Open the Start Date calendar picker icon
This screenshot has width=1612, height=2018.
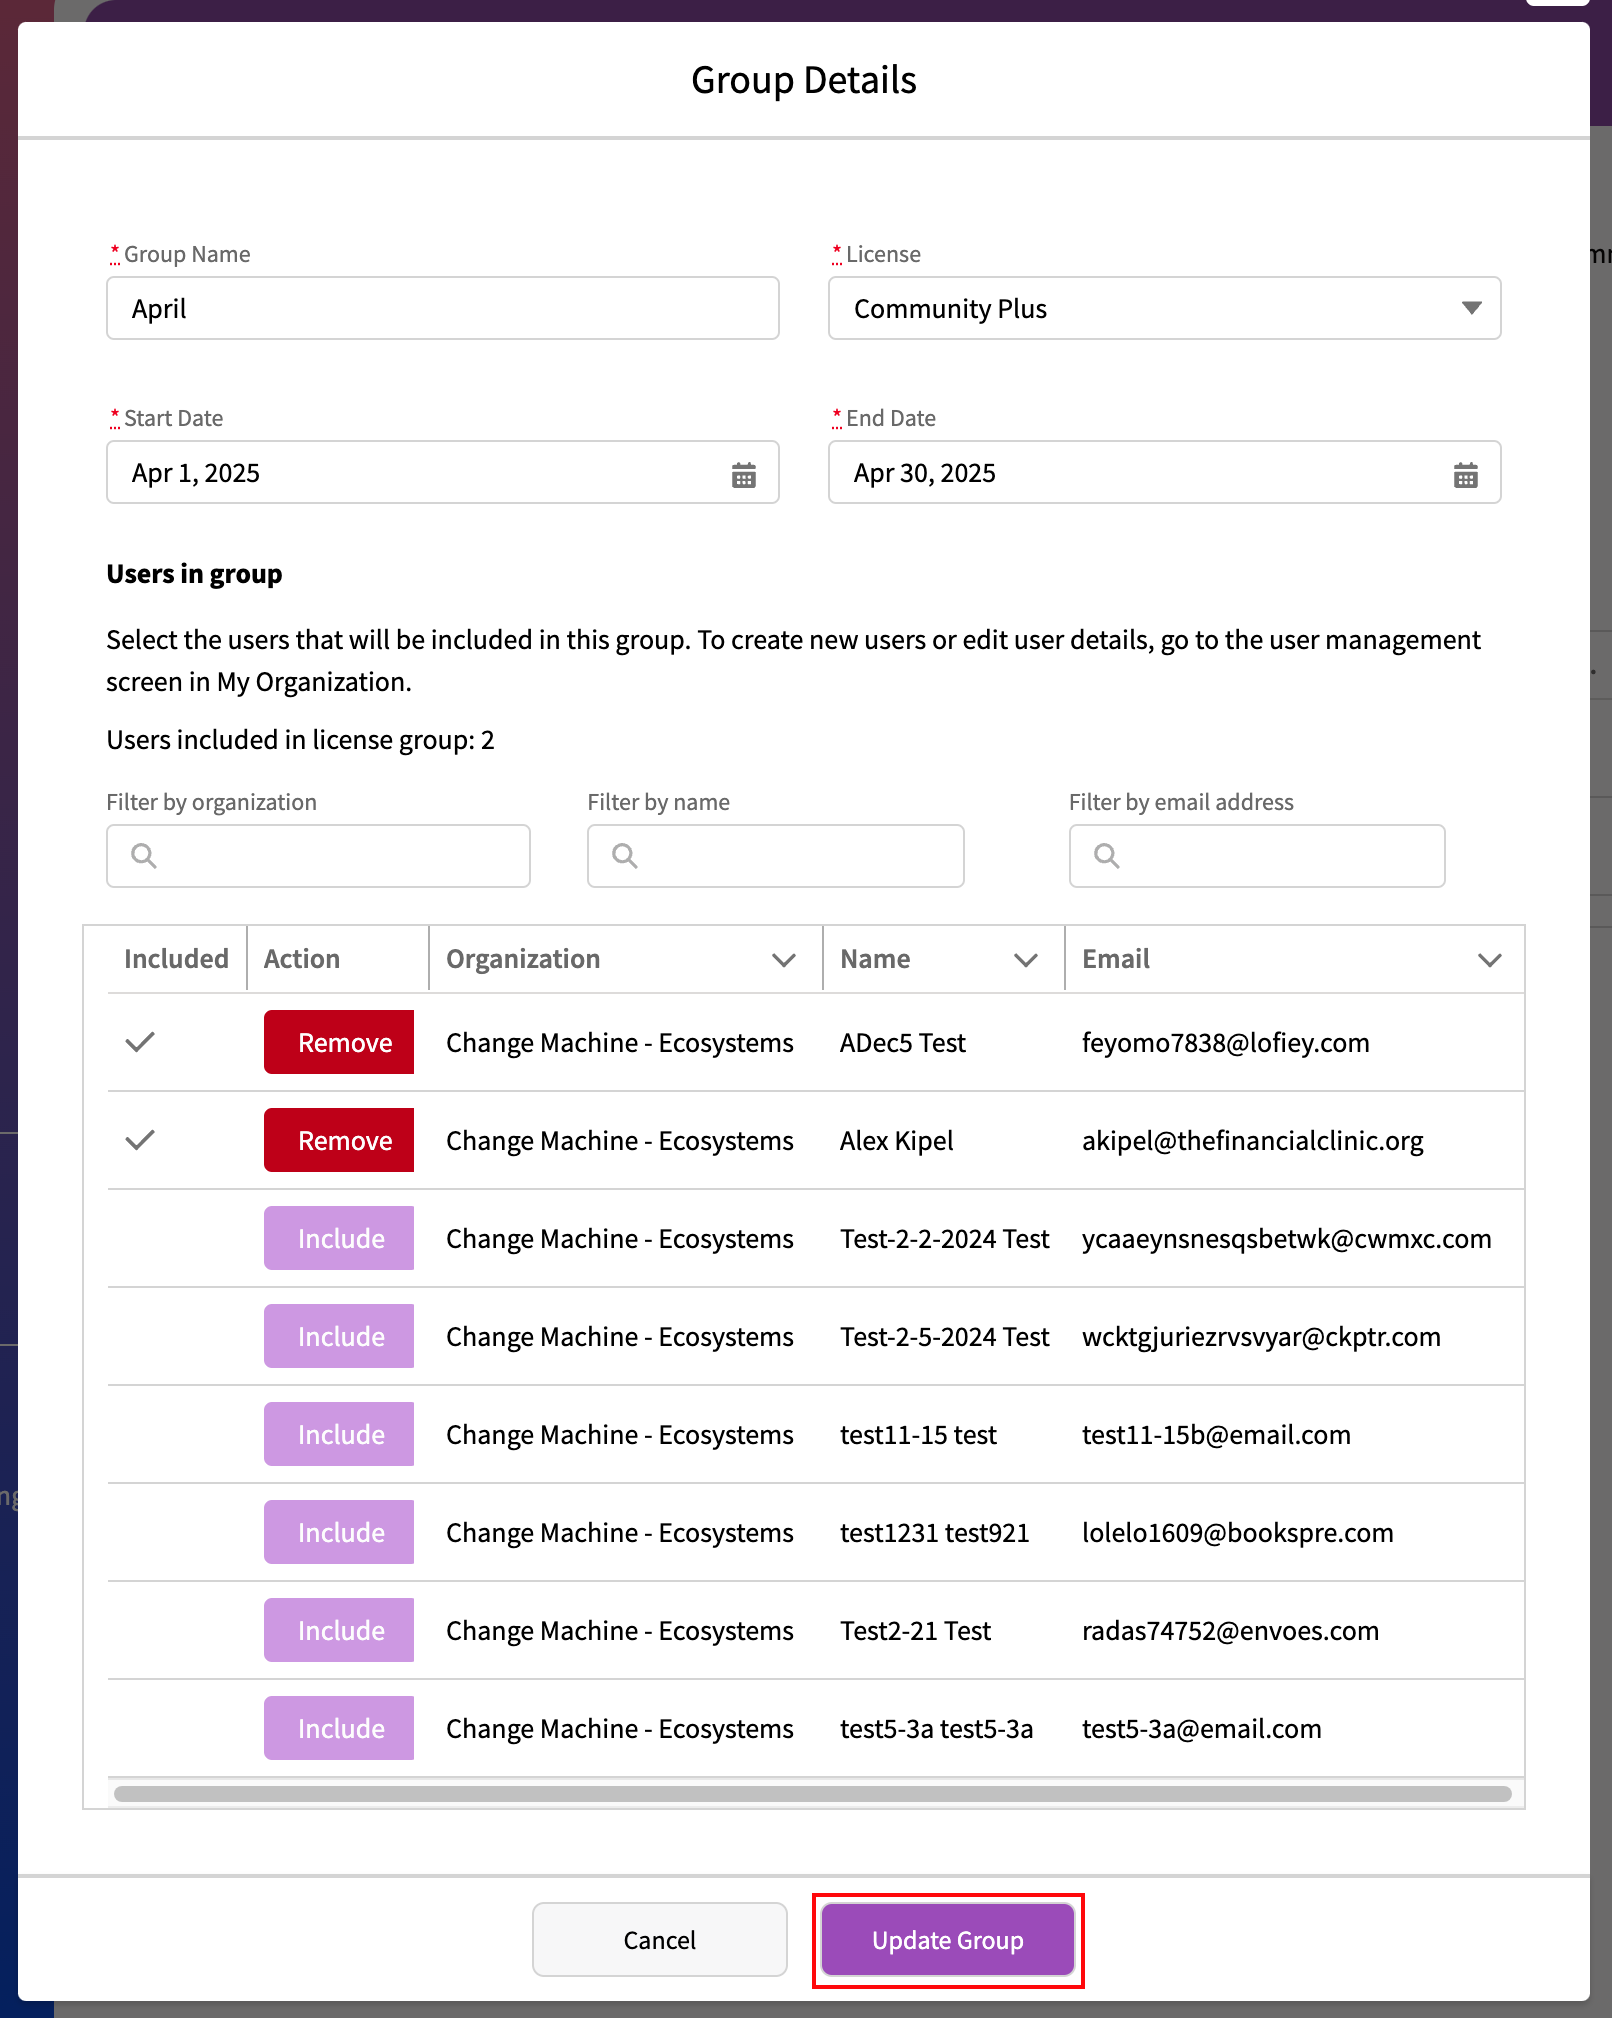tap(743, 475)
